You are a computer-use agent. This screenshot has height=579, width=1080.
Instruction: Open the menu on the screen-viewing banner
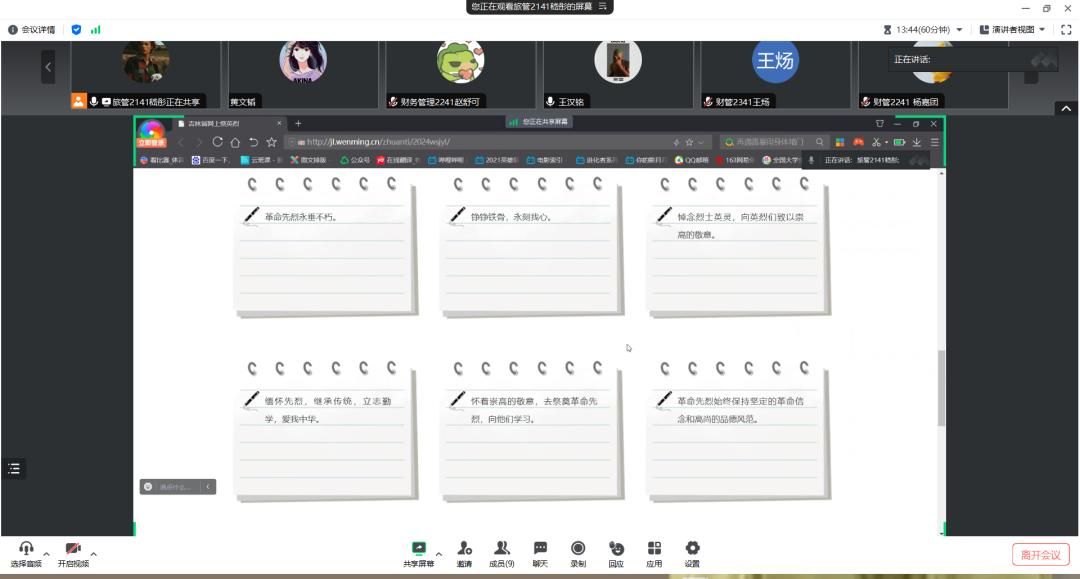point(603,6)
